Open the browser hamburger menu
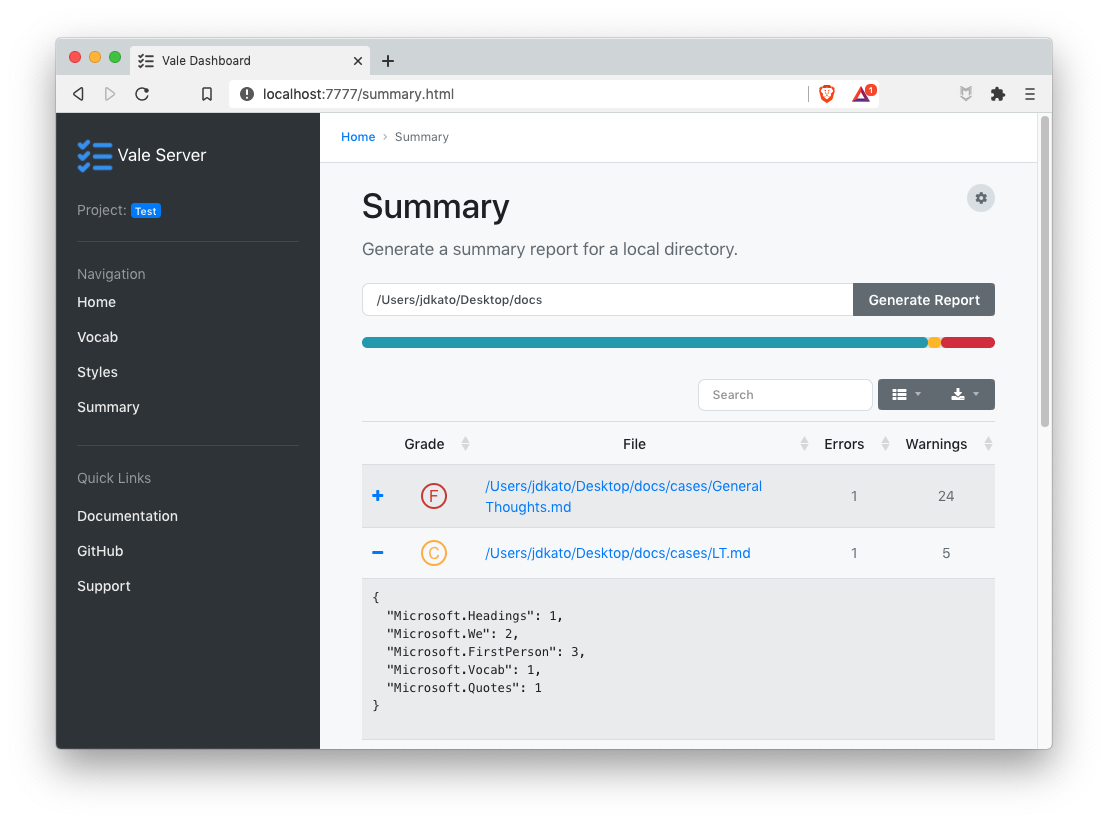1108x823 pixels. (1030, 94)
